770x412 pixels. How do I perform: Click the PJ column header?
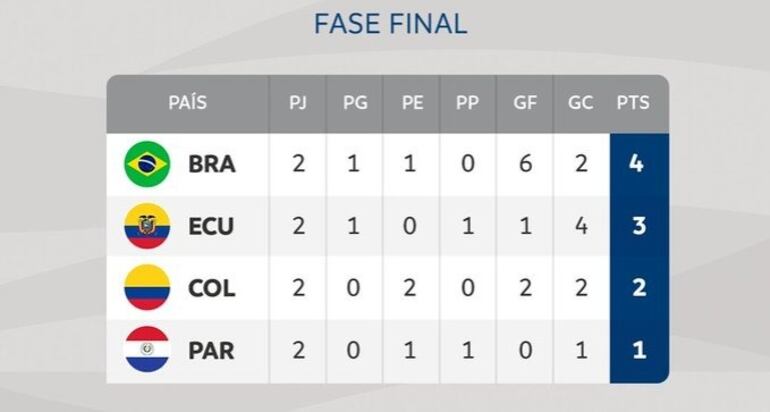pyautogui.click(x=298, y=103)
